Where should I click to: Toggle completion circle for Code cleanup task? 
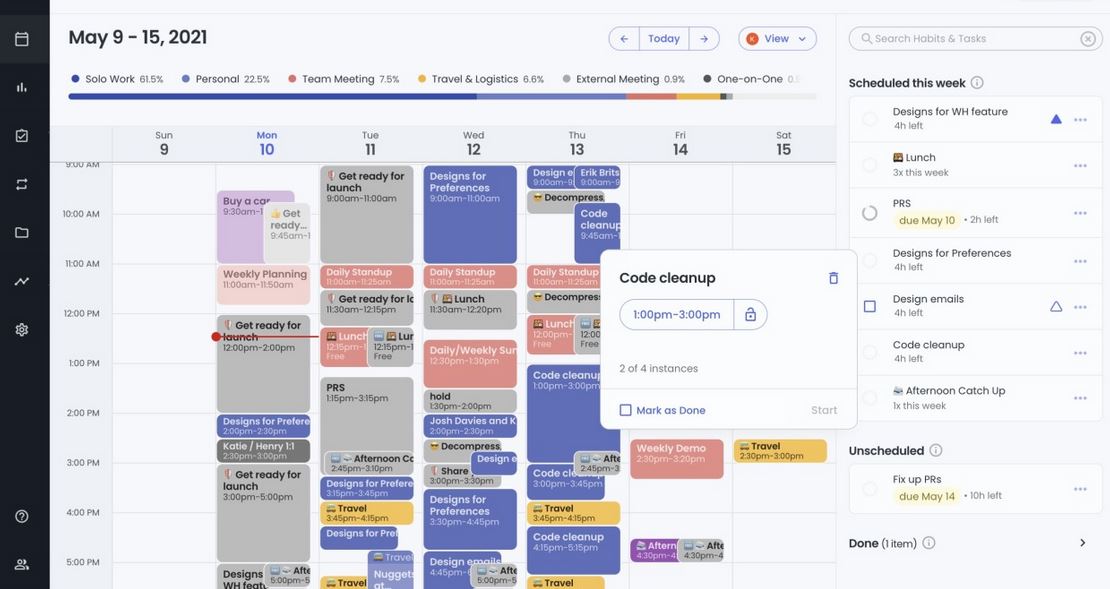tap(870, 352)
